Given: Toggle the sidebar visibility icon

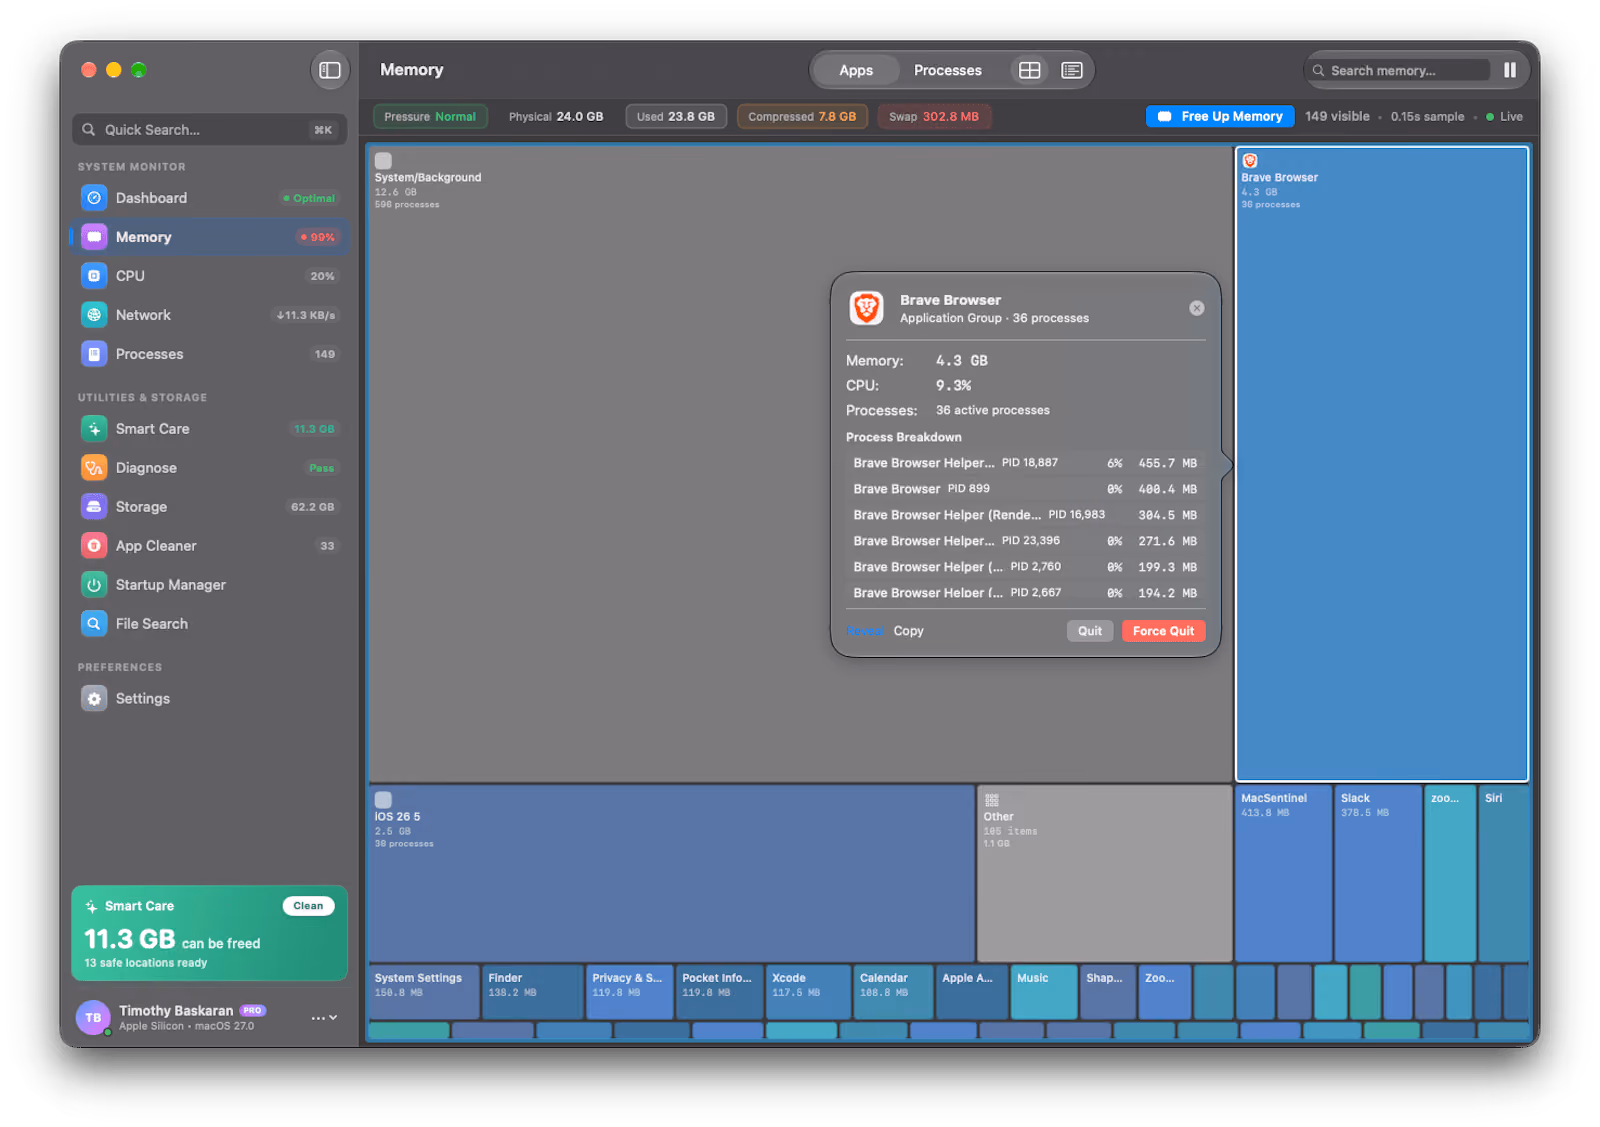Looking at the screenshot, I should [x=330, y=70].
